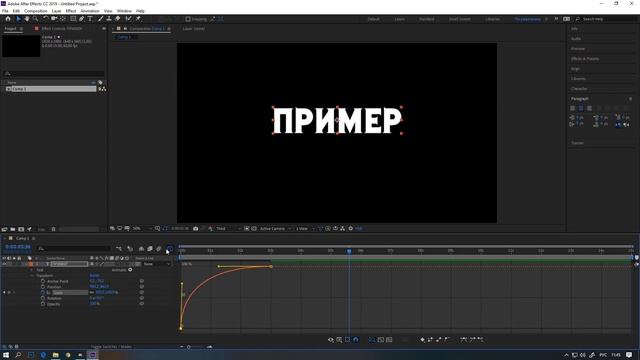This screenshot has width=640, height=360.
Task: Toggle the Position property stopwatch
Action: click(x=43, y=287)
